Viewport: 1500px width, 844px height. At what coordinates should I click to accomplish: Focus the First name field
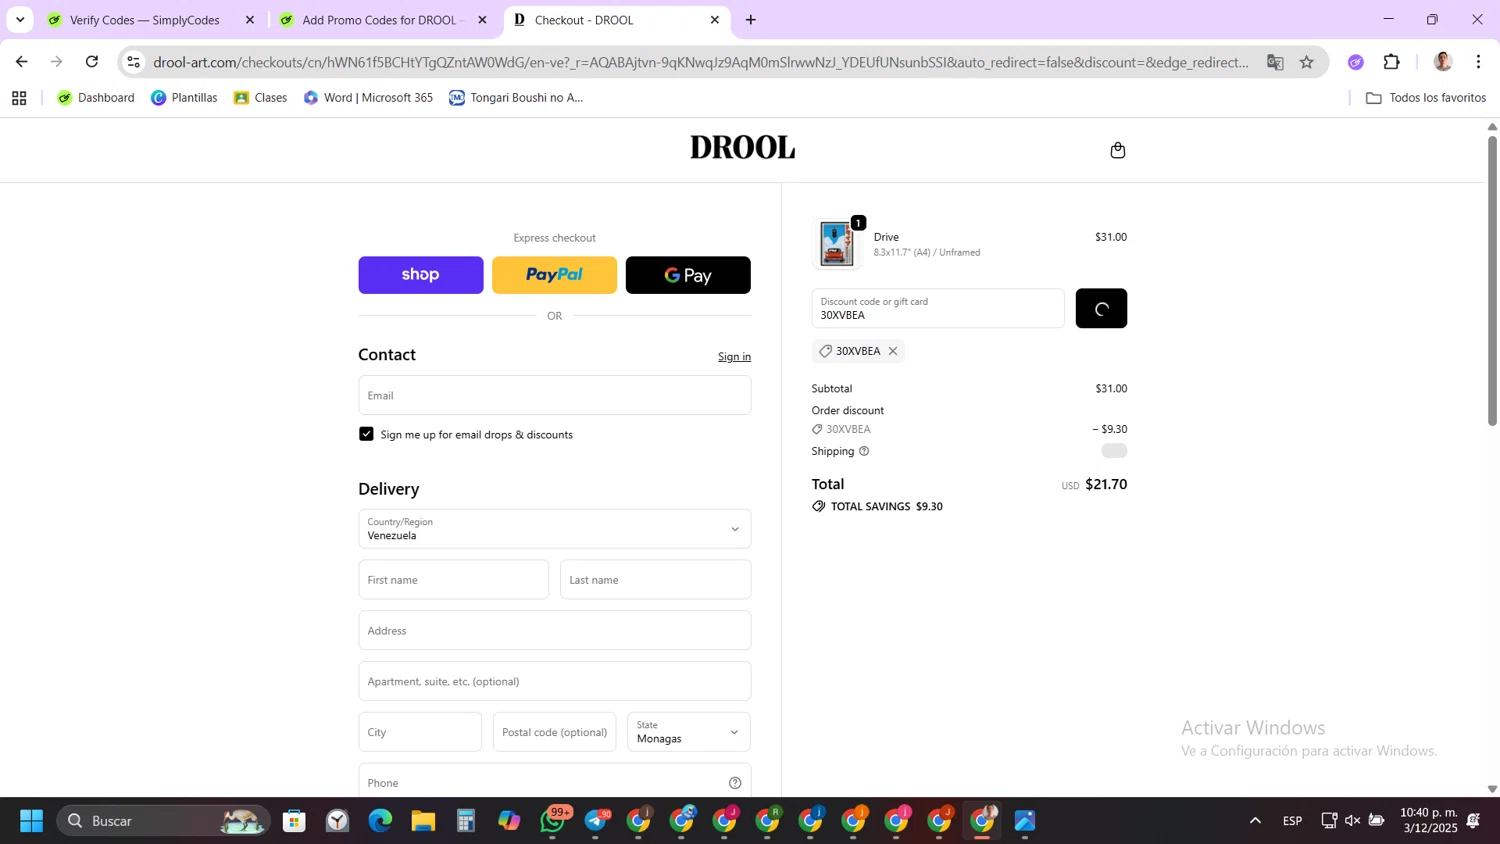pos(454,580)
